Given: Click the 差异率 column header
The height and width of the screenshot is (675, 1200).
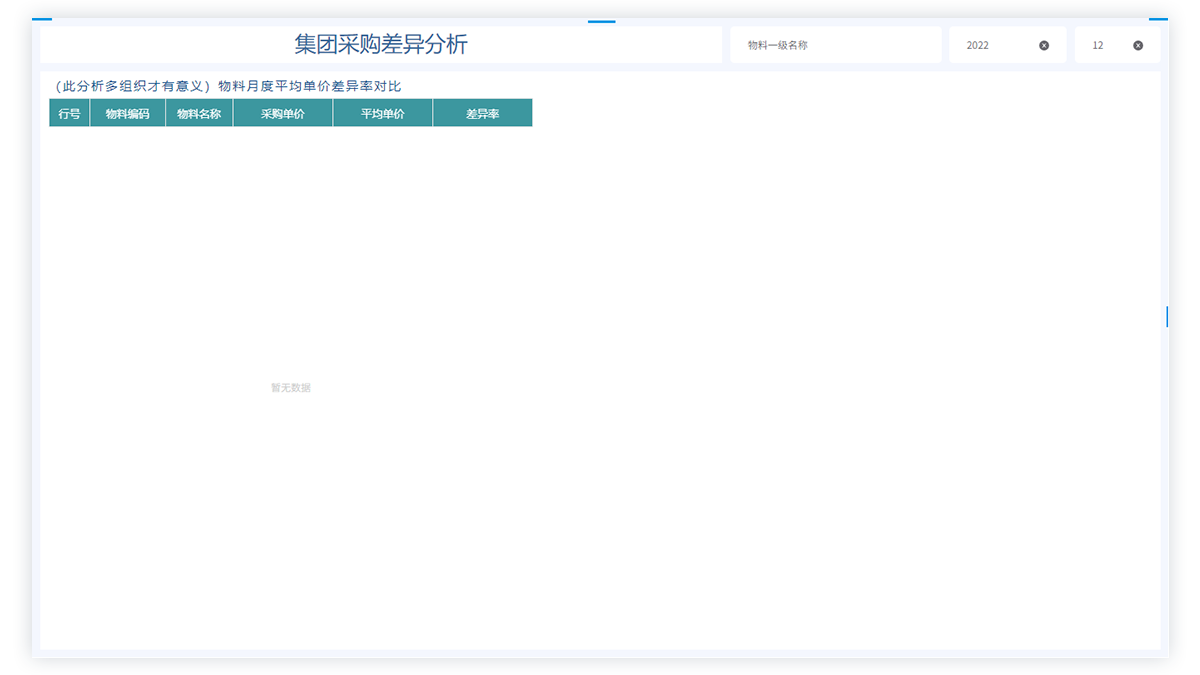Looking at the screenshot, I should [483, 113].
